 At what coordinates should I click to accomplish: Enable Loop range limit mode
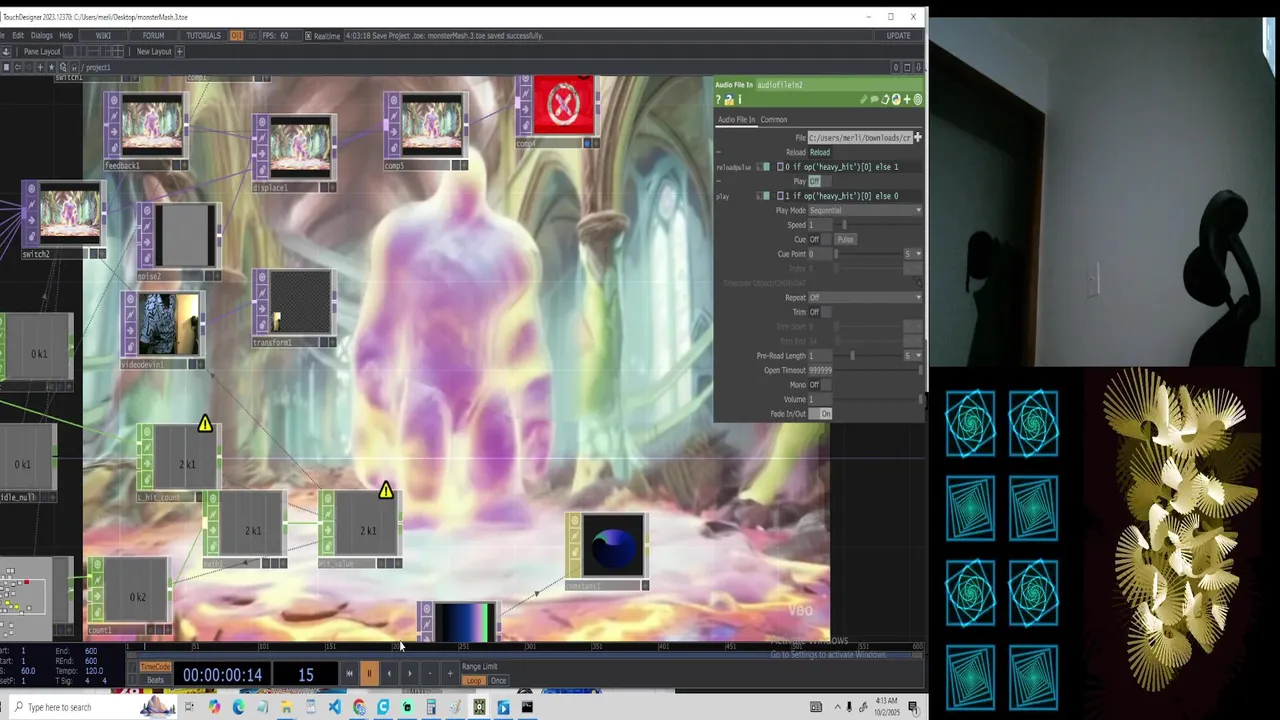tap(474, 681)
